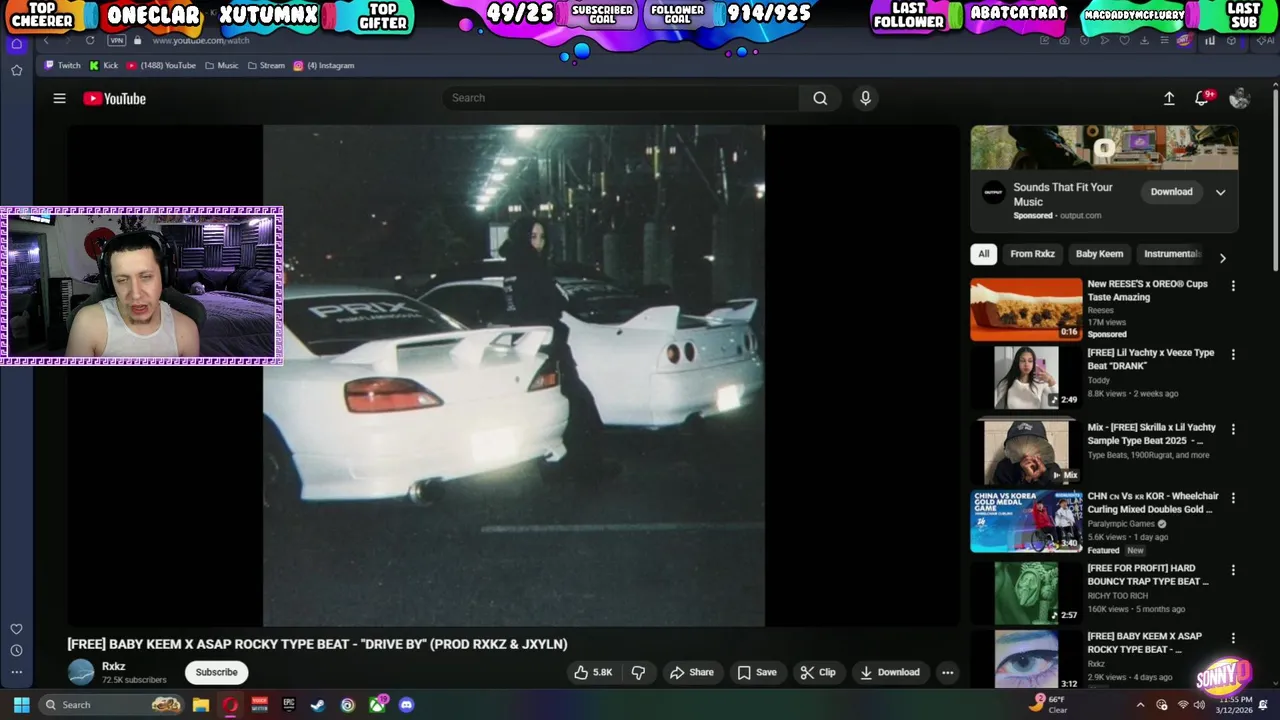
Task: Open the Instagram bookmark
Action: (324, 66)
